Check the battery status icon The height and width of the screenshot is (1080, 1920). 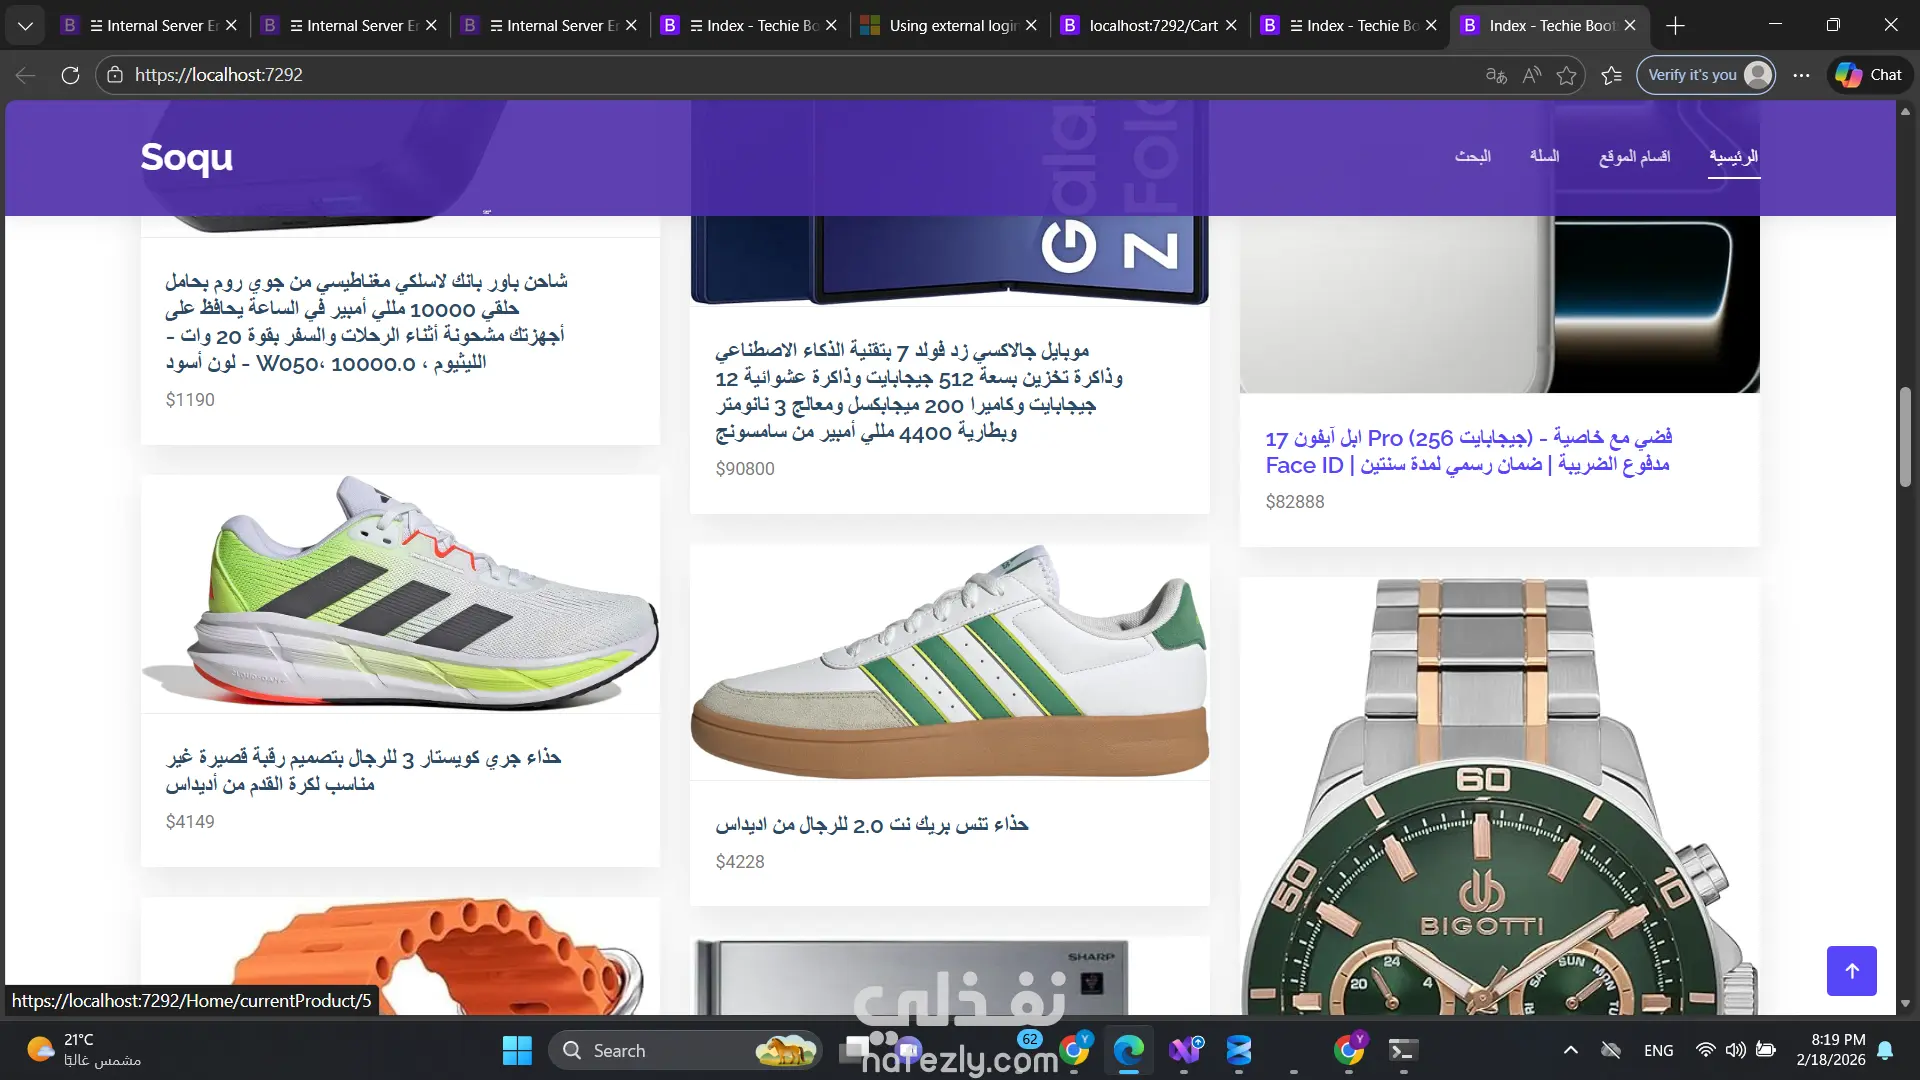point(1766,1050)
